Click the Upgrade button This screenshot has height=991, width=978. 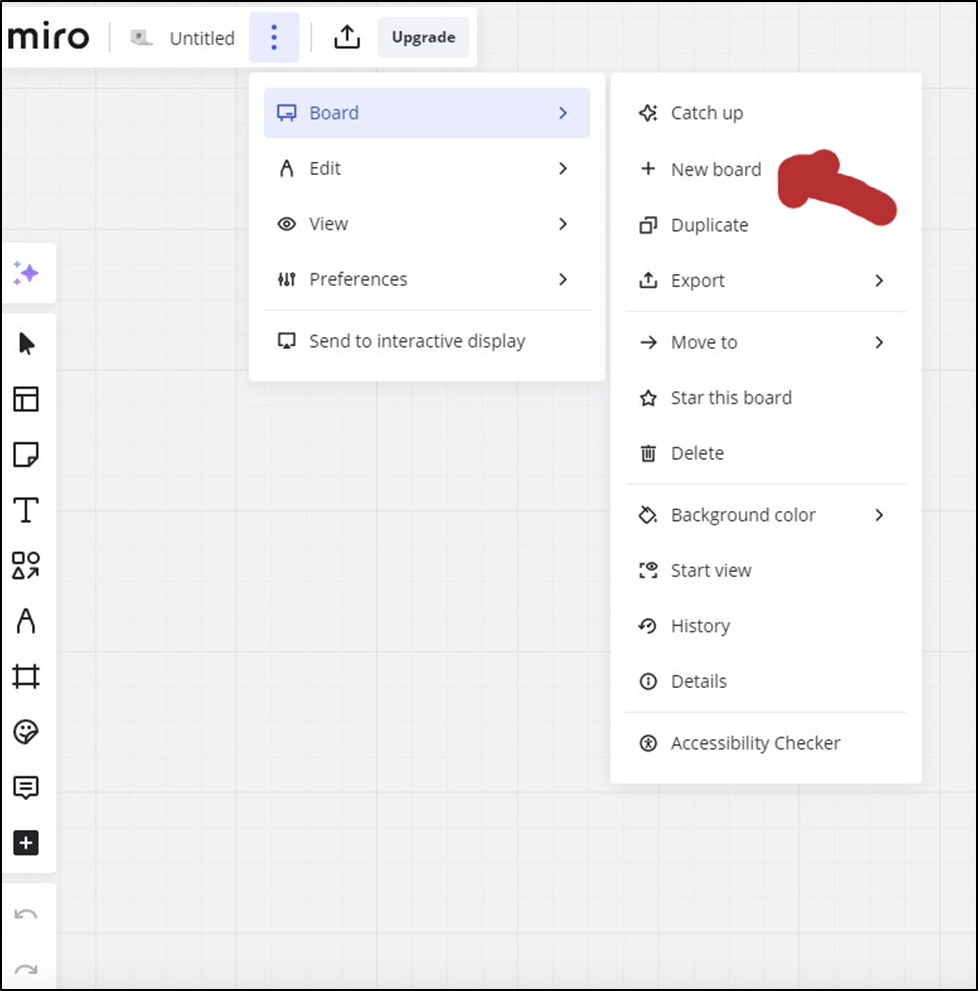424,37
